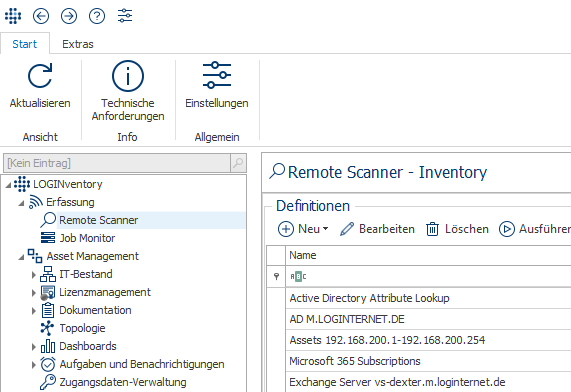571x392 pixels.
Task: Open the help question mark icon
Action: coord(97,16)
